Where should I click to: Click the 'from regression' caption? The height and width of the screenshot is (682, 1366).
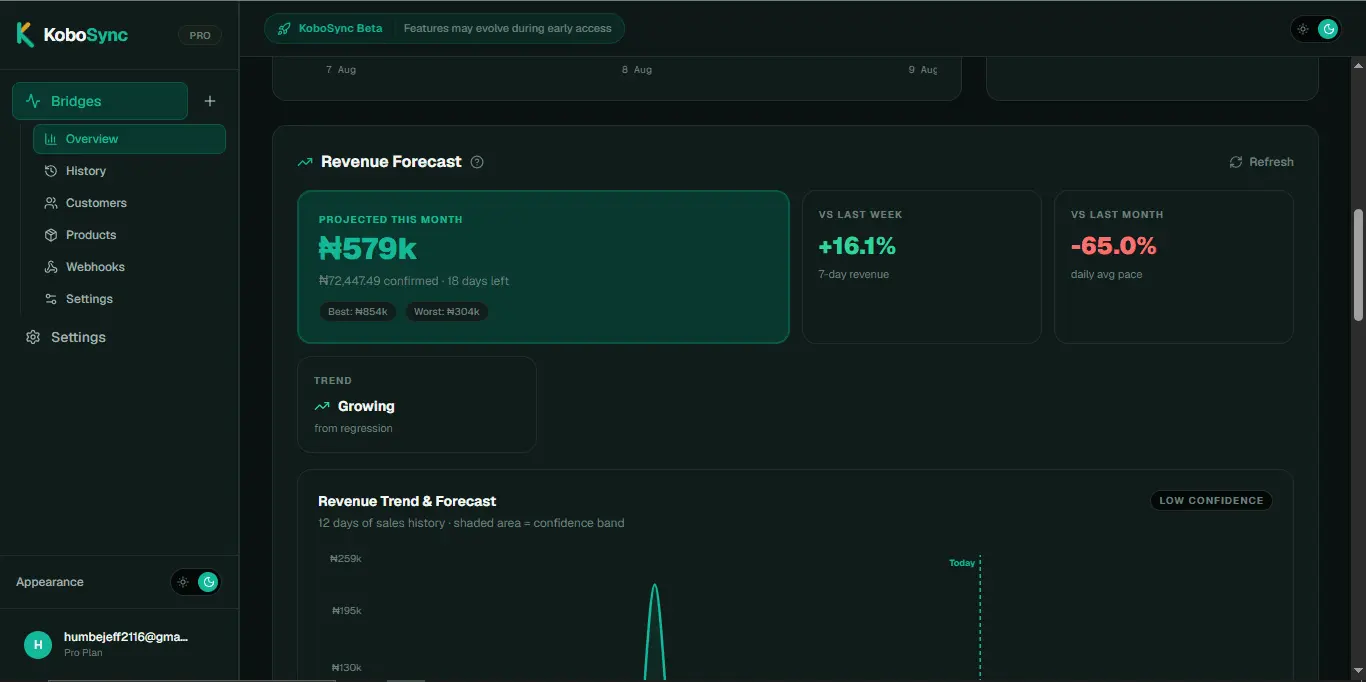(353, 428)
